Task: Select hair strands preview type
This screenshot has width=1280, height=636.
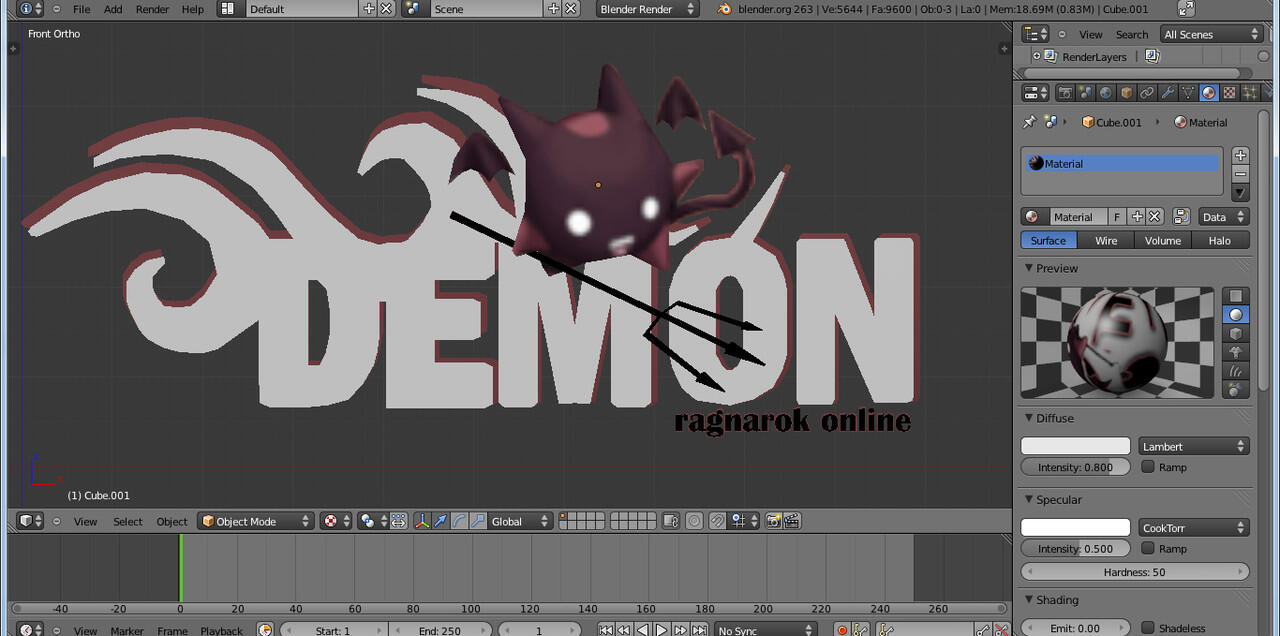Action: pyautogui.click(x=1236, y=371)
